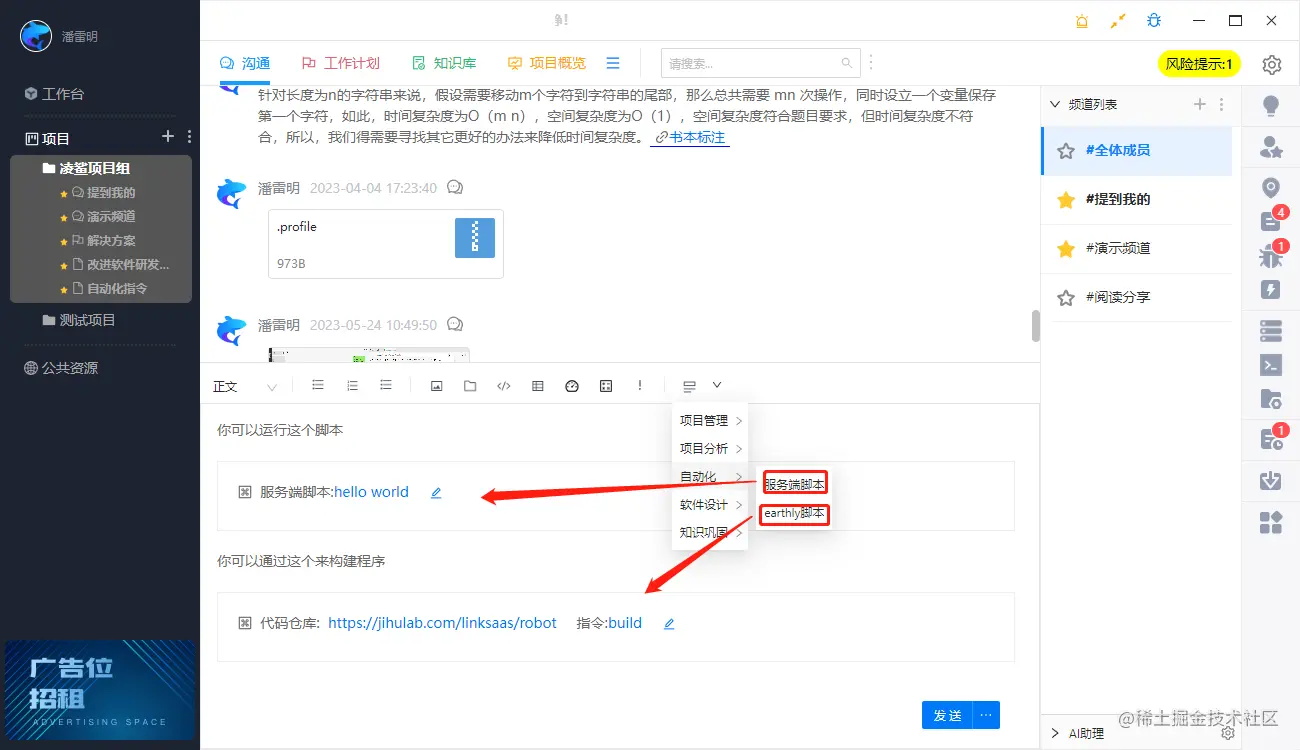Click the folder-with-gear icon in right sidebar
Screen dimensions: 1300x750
[x=1271, y=399]
